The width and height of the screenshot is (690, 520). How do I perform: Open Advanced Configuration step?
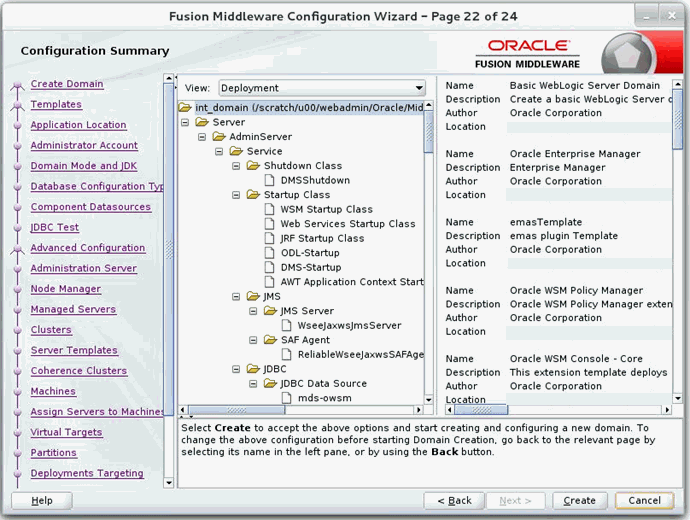pos(88,248)
